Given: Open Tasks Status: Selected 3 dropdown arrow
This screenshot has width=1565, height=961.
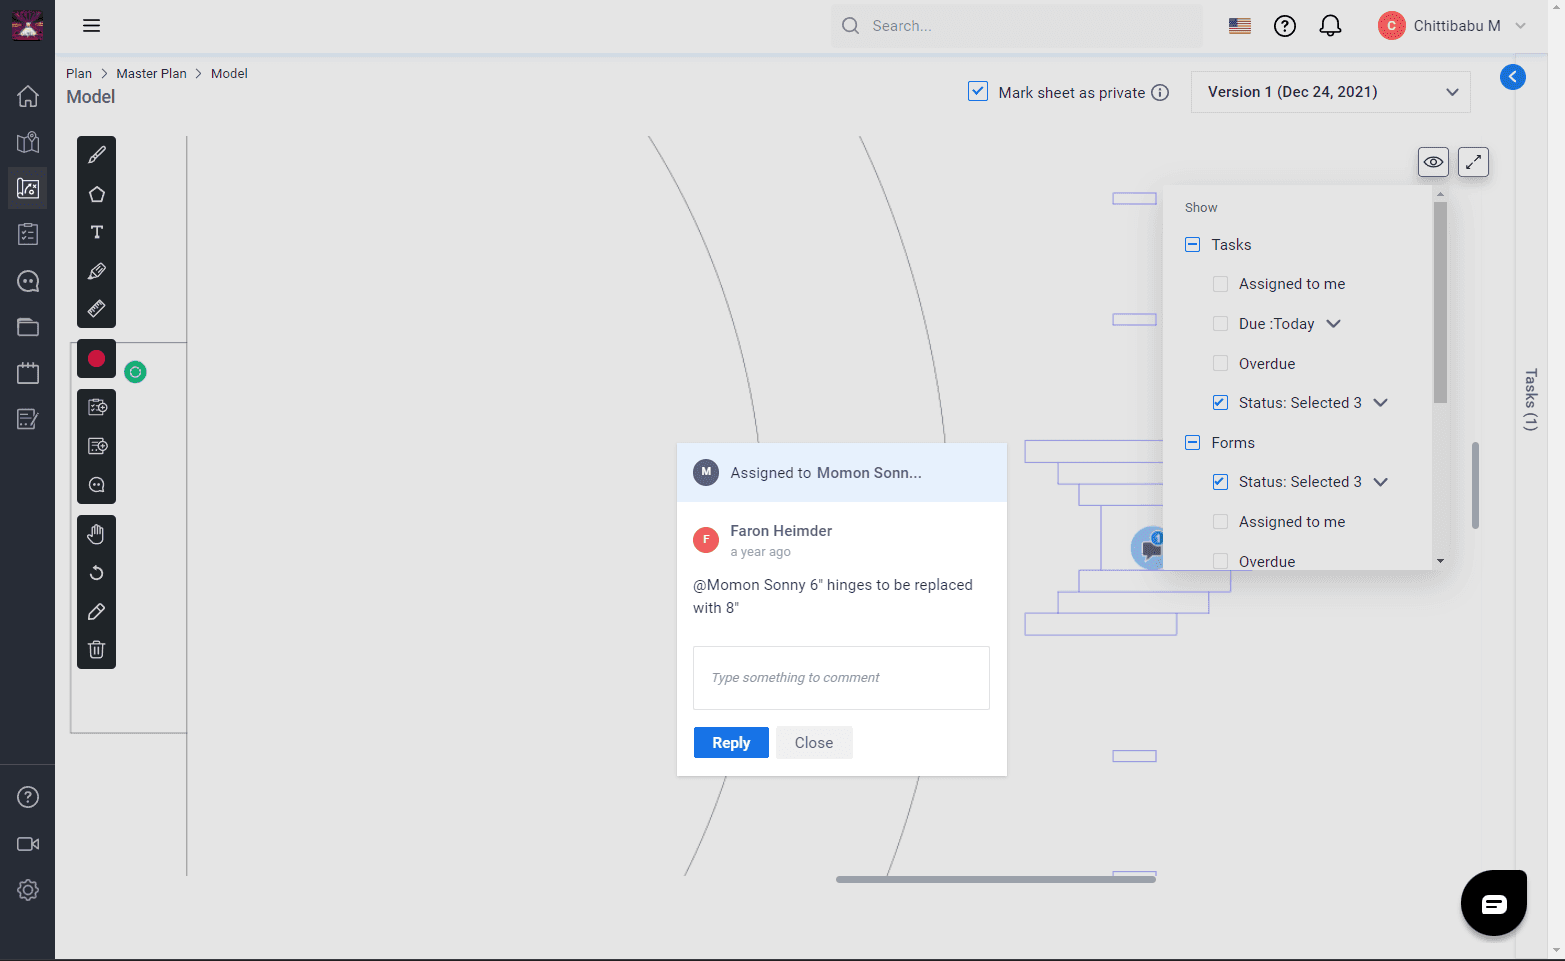Looking at the screenshot, I should (x=1381, y=403).
